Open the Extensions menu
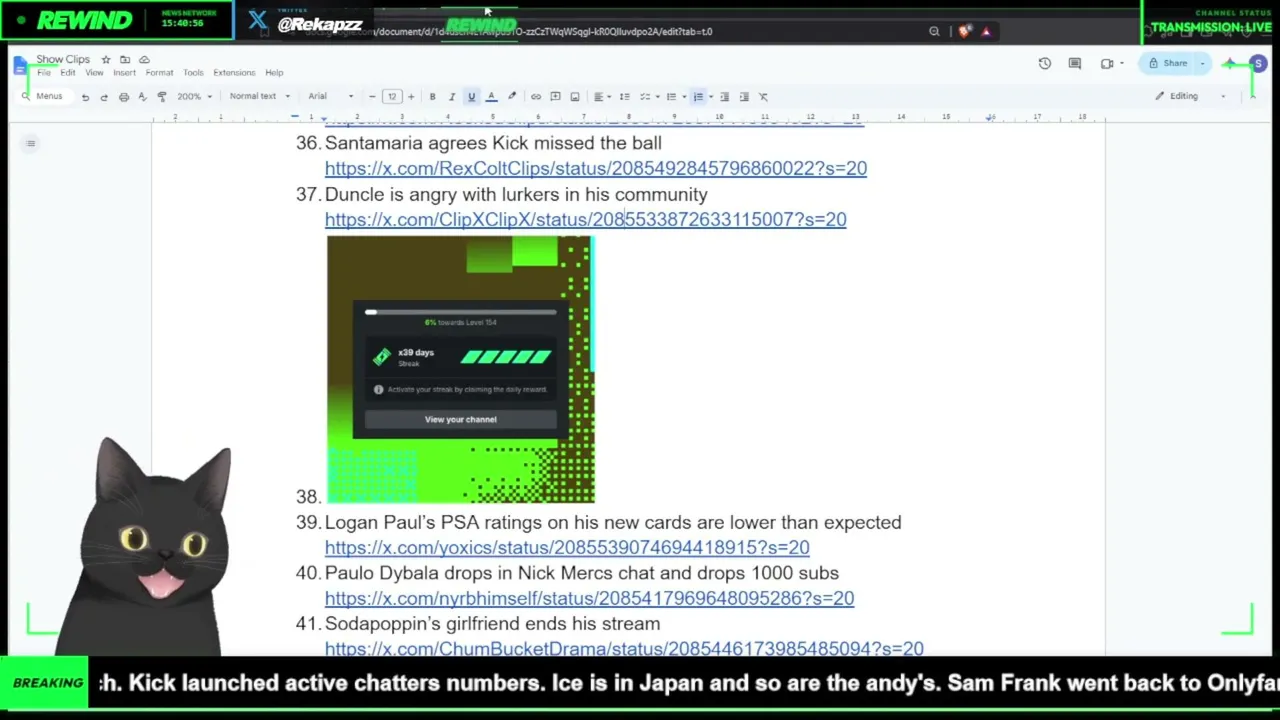Viewport: 1280px width, 720px height. tap(234, 73)
